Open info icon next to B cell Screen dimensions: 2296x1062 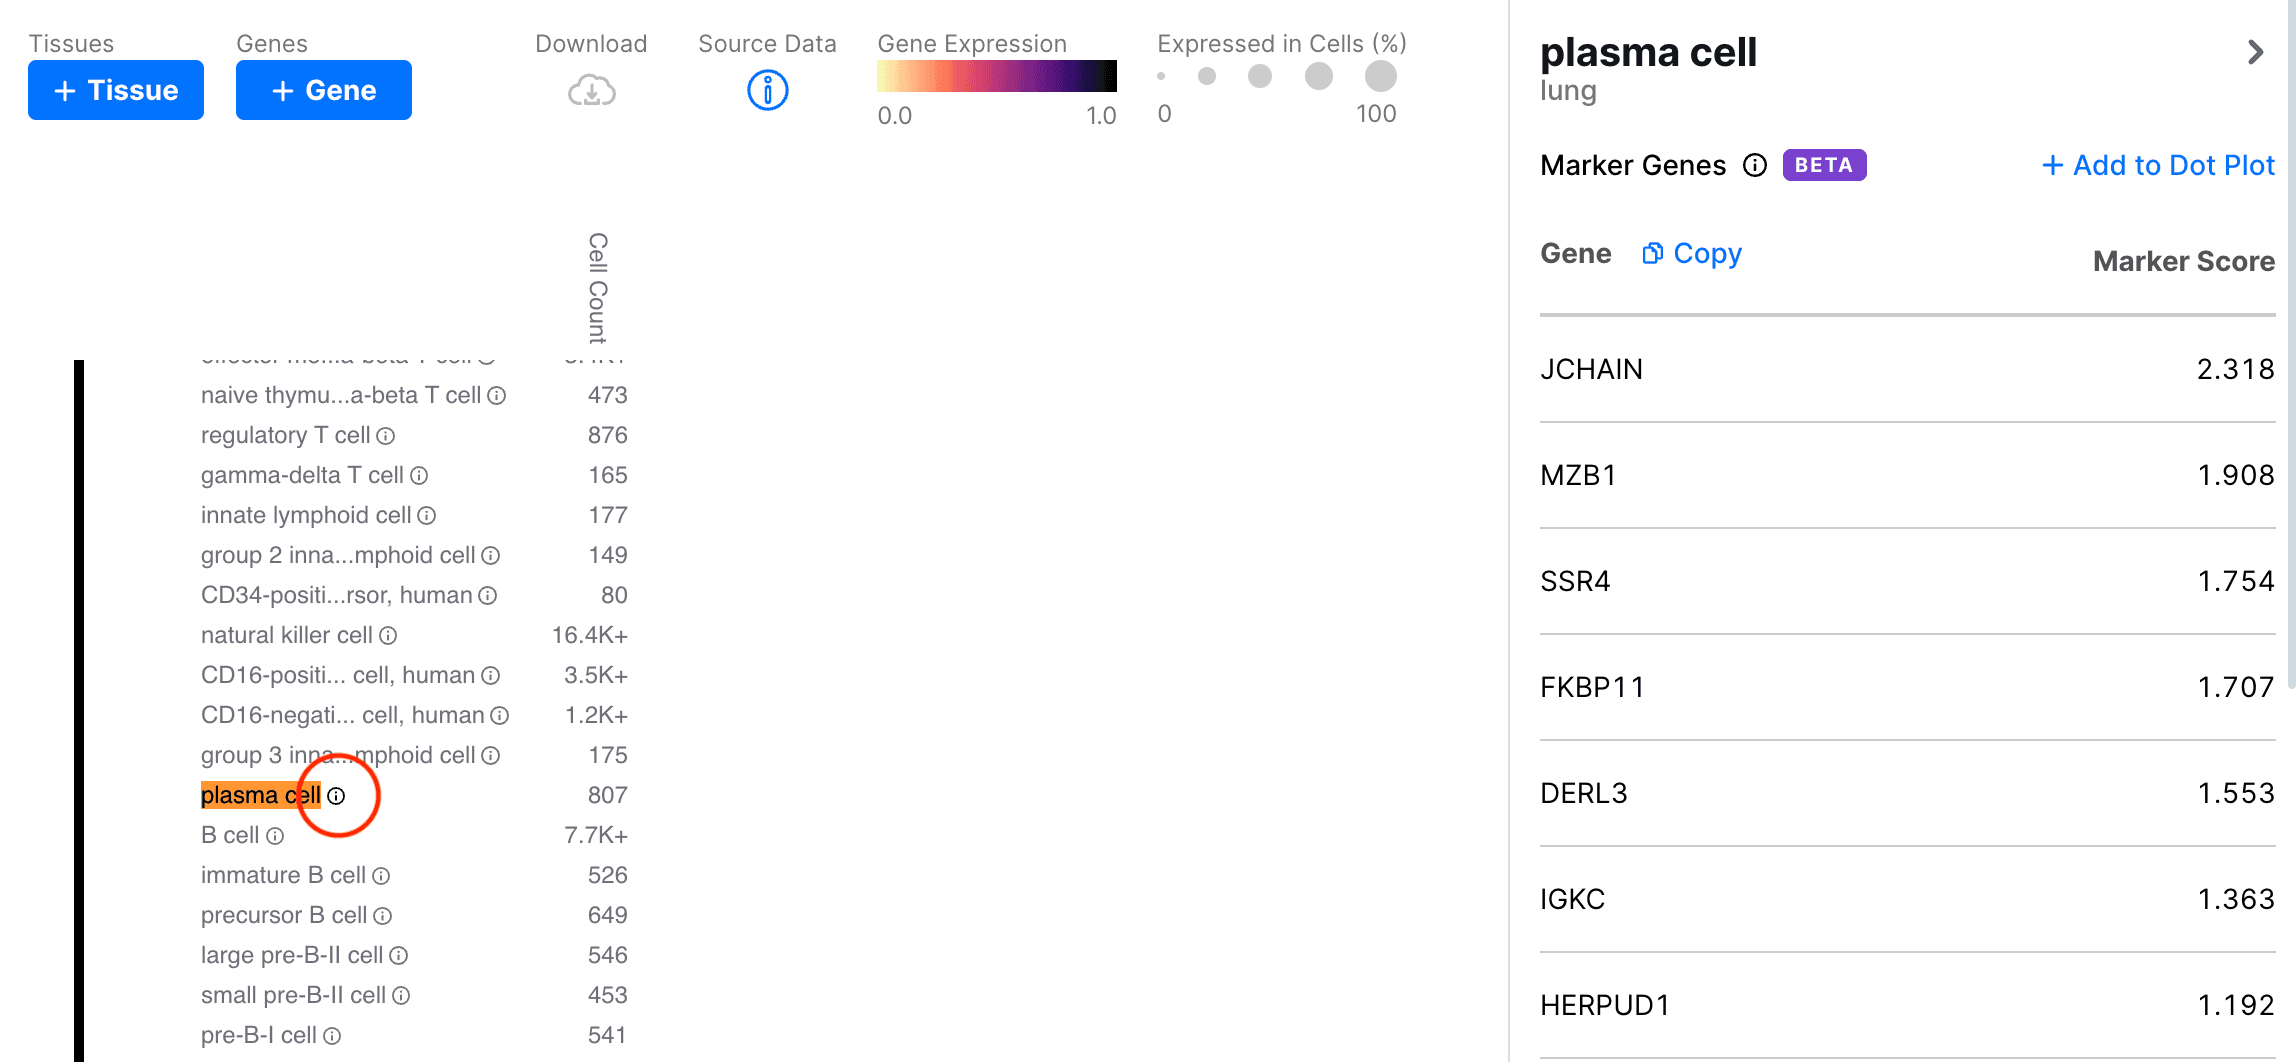point(275,836)
